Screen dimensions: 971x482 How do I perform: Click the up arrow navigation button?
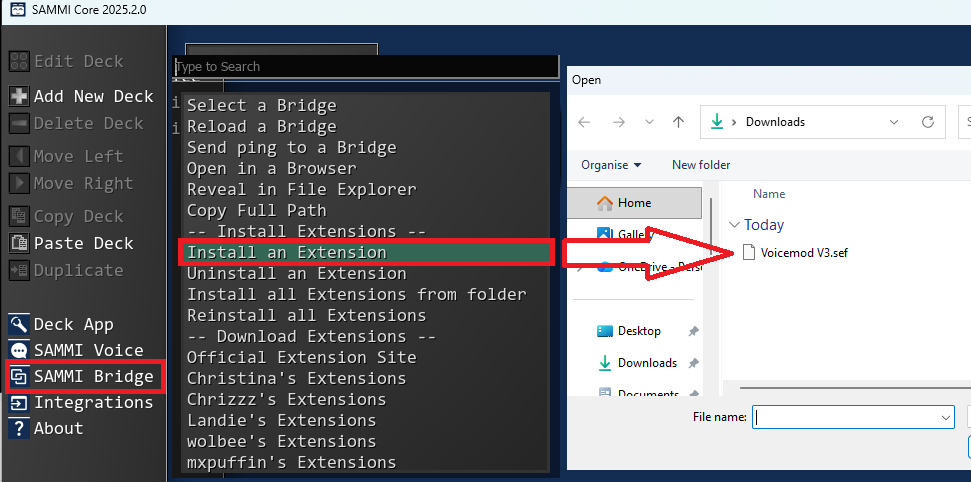tap(679, 122)
